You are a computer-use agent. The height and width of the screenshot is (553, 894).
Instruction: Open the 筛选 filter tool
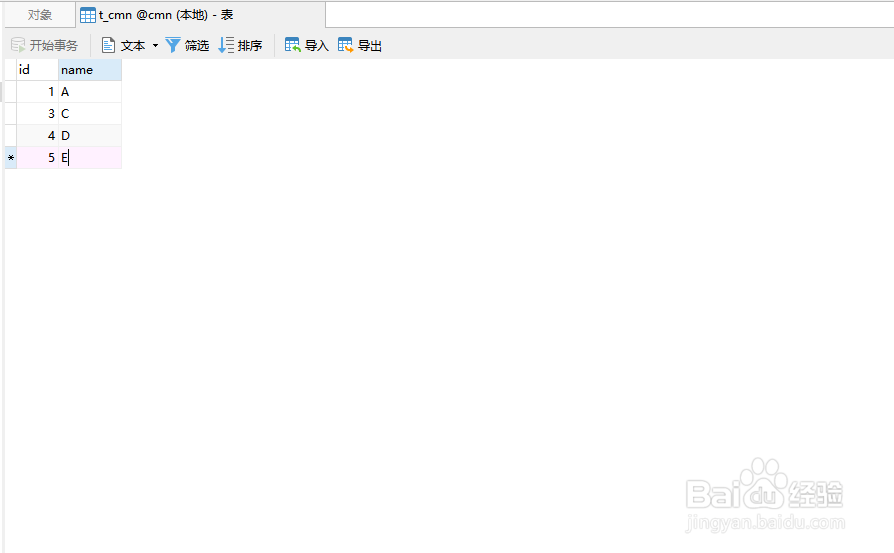187,45
